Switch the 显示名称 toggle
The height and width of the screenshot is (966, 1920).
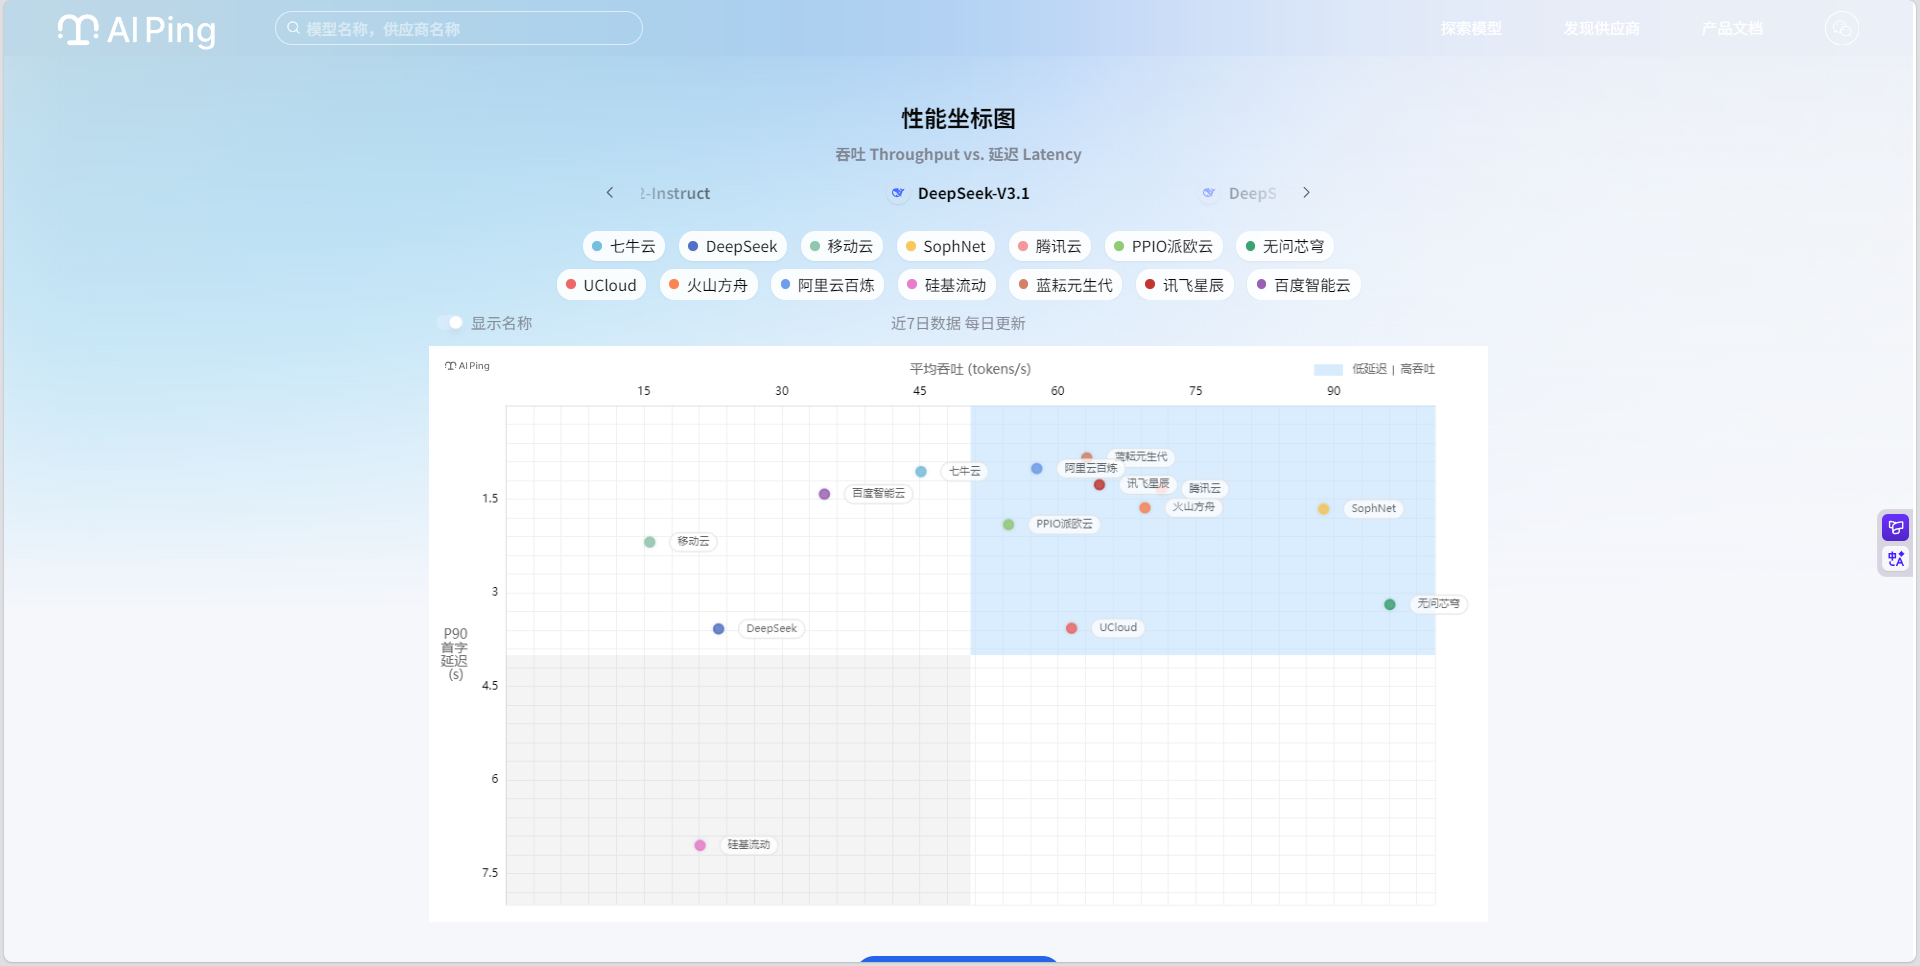pos(450,322)
